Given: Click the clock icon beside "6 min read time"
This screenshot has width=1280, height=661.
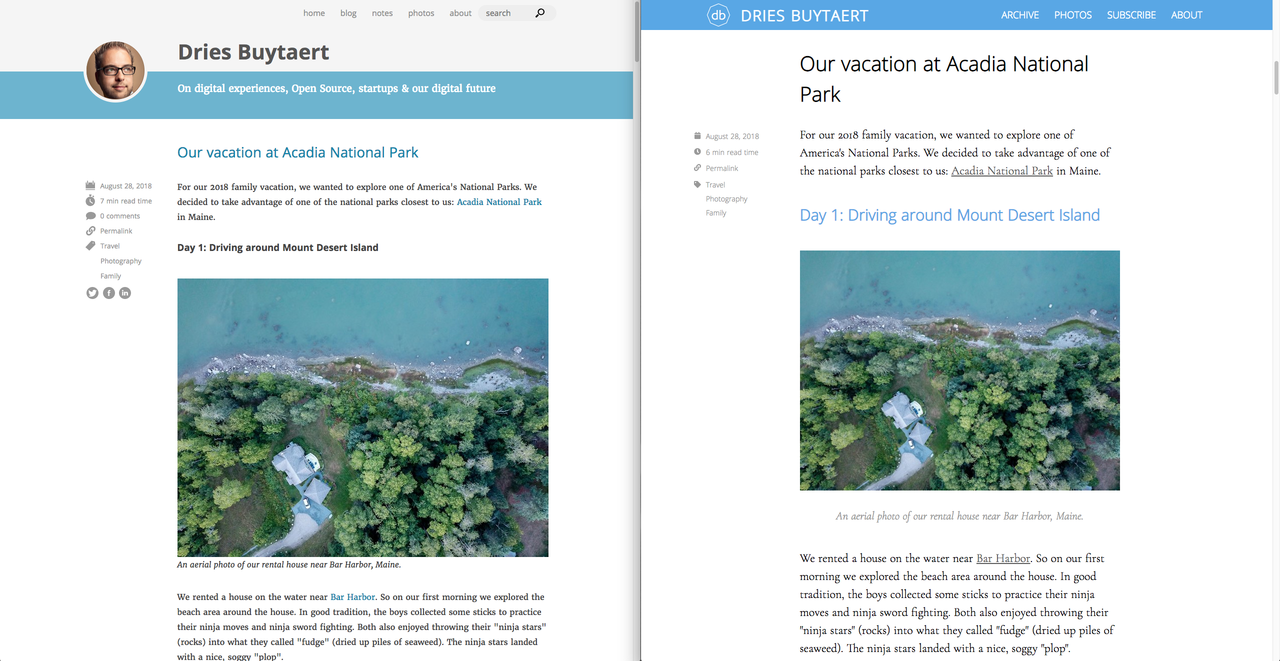Looking at the screenshot, I should 697,151.
